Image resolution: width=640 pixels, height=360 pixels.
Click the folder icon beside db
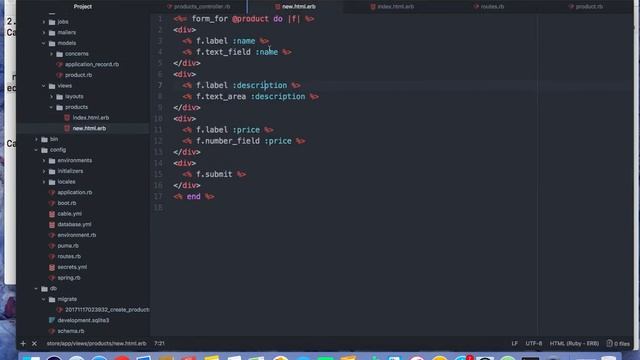point(44,289)
